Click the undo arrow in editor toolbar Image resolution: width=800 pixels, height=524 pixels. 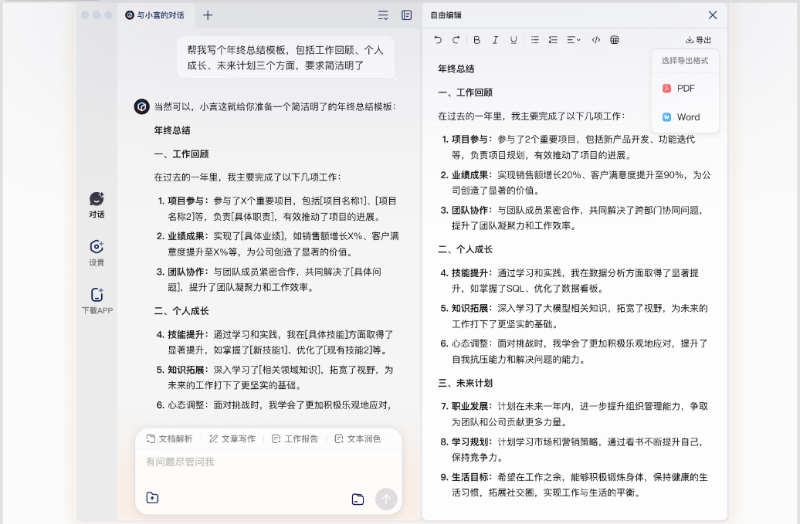[x=438, y=40]
